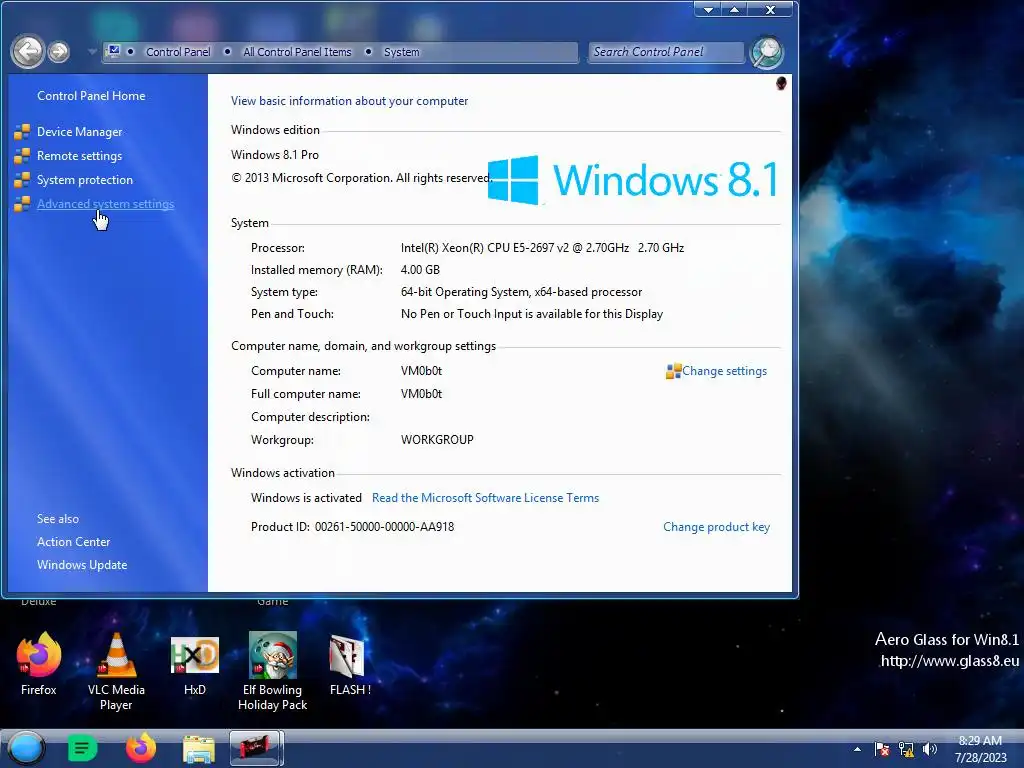Read the Microsoft Software License Terms
The width and height of the screenshot is (1024, 768).
tap(485, 498)
